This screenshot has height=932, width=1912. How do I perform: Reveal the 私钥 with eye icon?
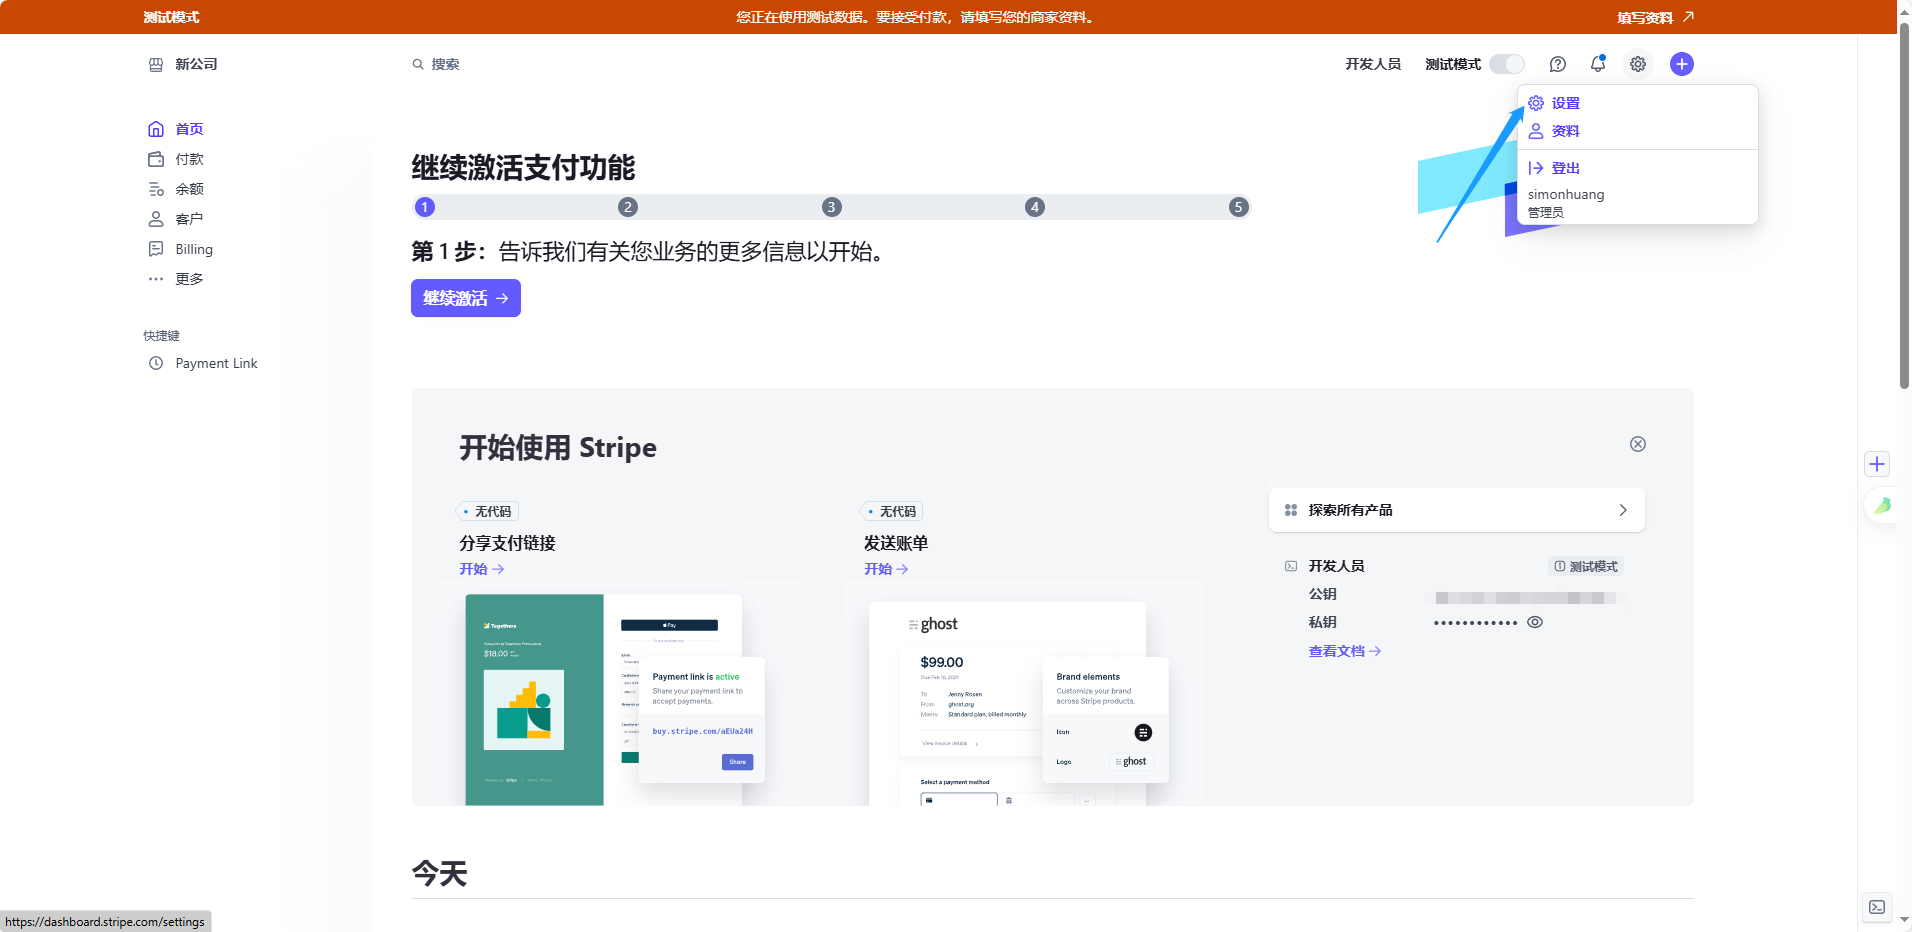[1535, 622]
